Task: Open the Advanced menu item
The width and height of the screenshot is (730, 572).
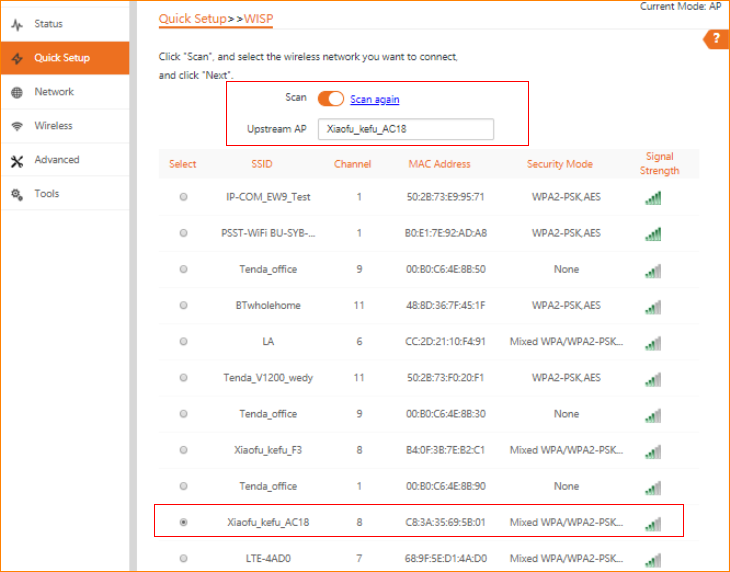Action: (x=56, y=160)
